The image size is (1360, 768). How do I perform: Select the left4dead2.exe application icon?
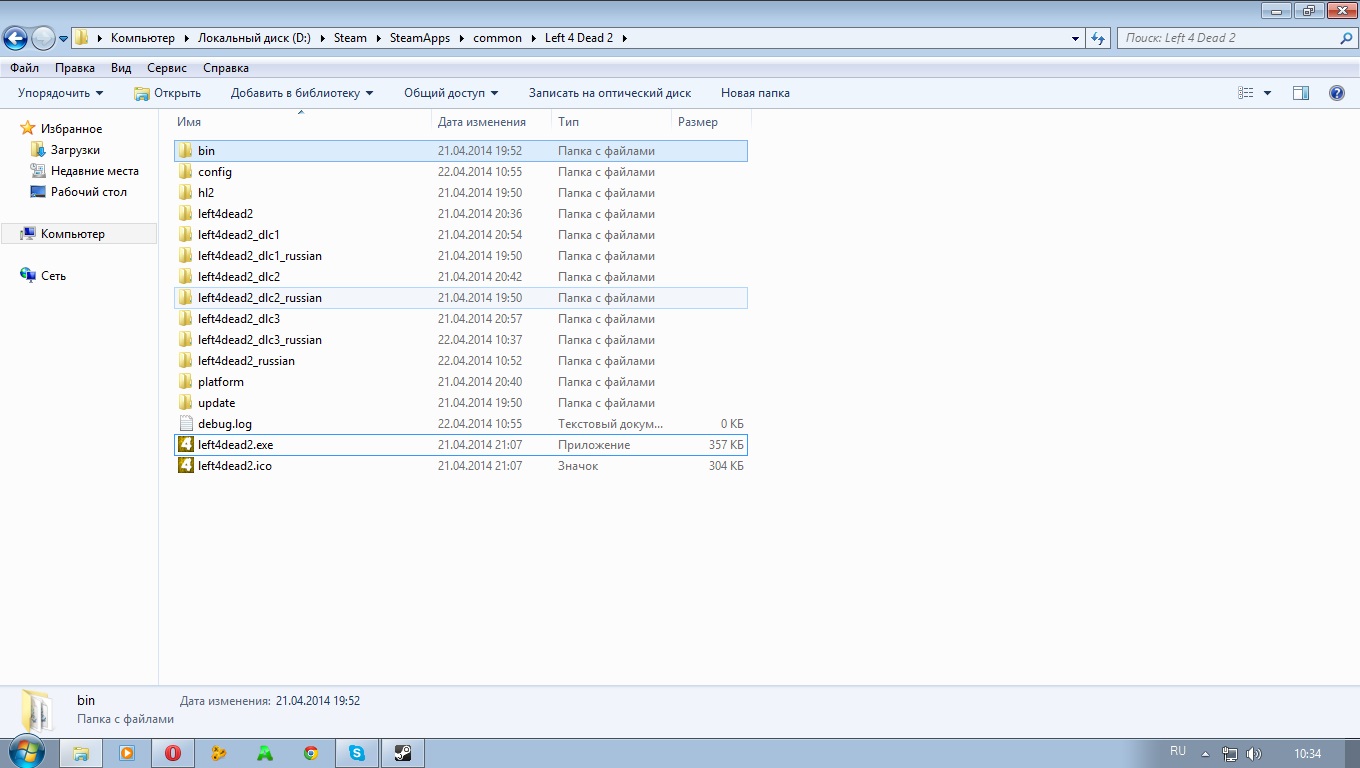coord(186,445)
